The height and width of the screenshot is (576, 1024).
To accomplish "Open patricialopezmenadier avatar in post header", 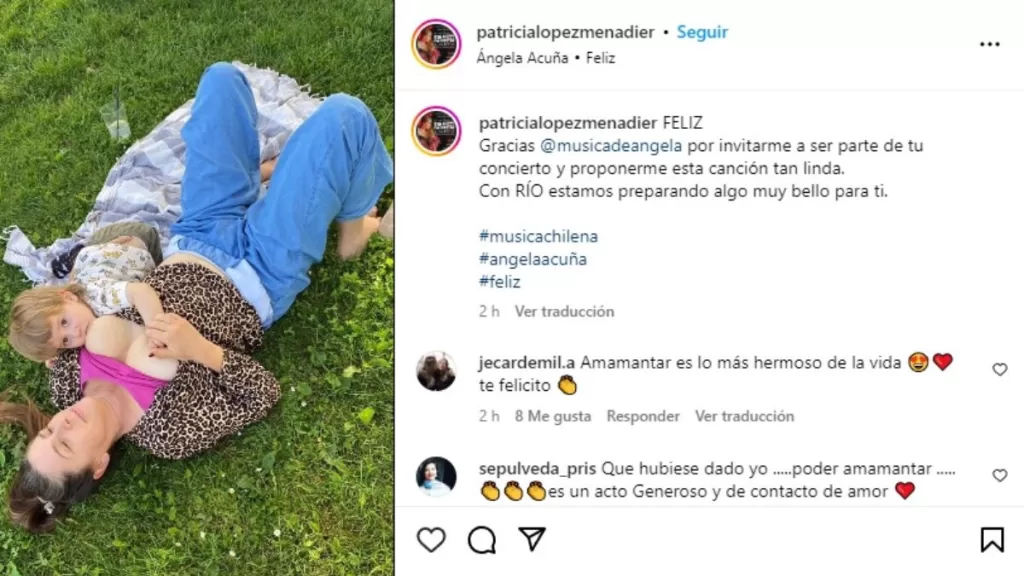I will pos(436,44).
